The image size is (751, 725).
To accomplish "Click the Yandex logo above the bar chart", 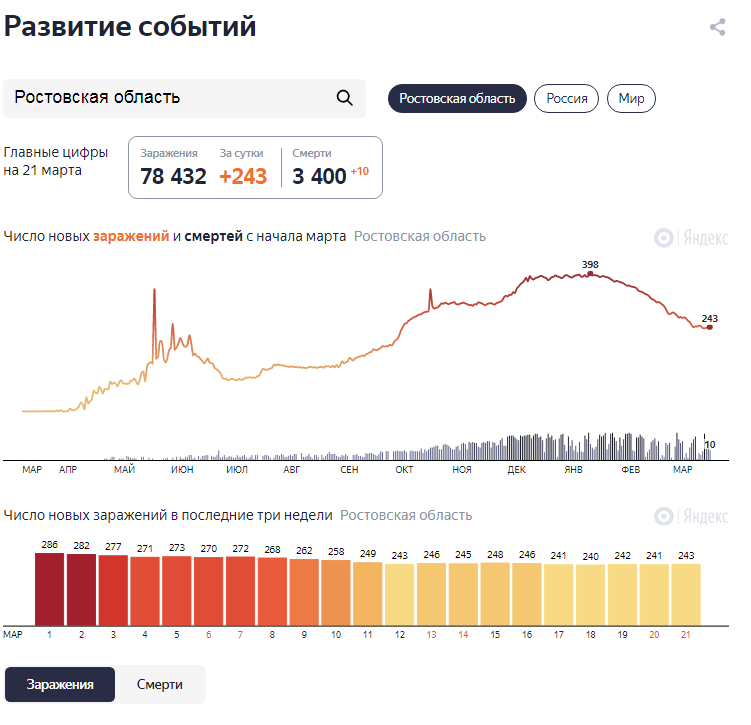I will [x=691, y=516].
